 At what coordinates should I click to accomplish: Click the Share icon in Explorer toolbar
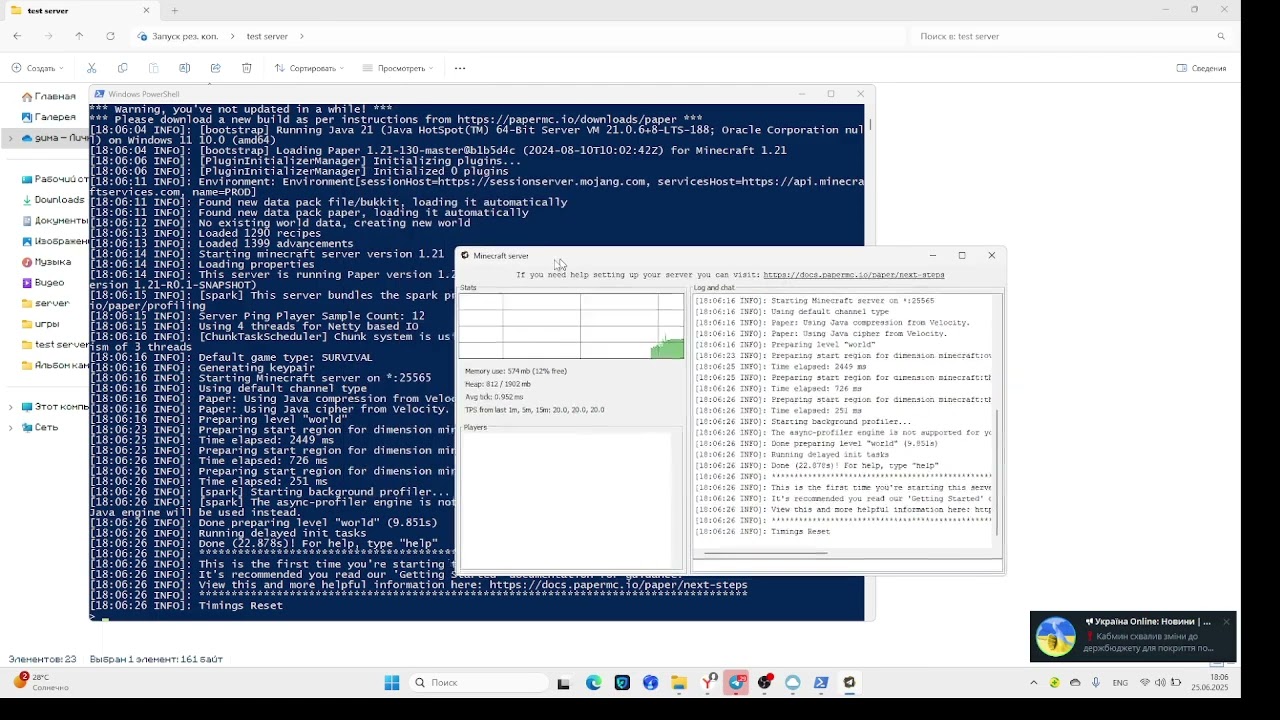(x=215, y=68)
